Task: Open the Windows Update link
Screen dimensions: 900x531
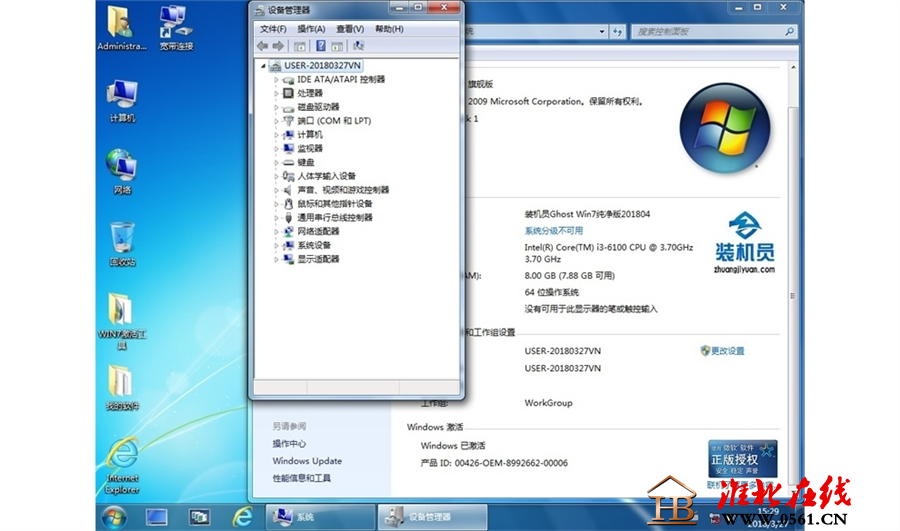Action: pyautogui.click(x=307, y=461)
